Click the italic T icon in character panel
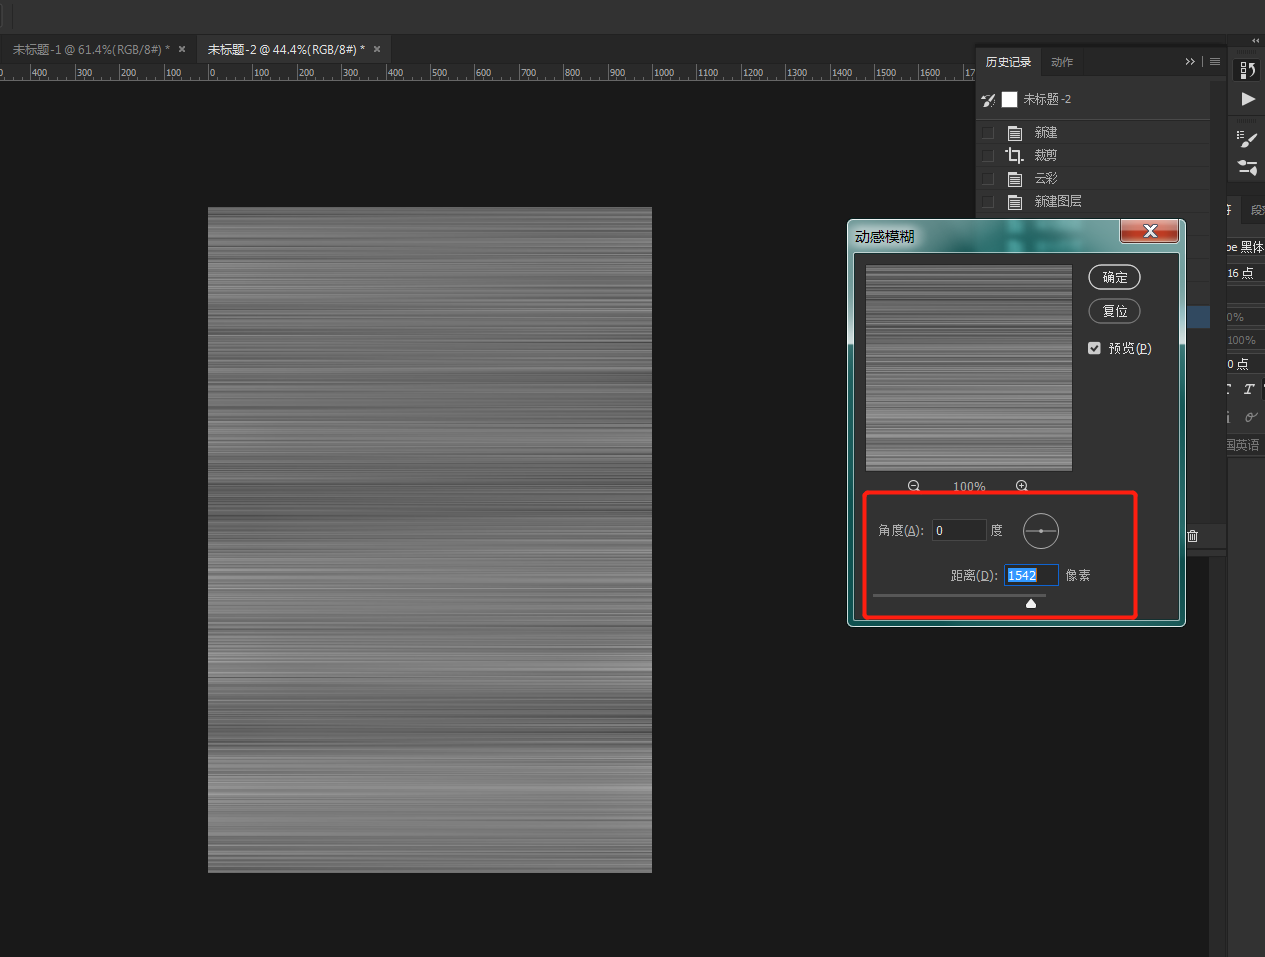 (1248, 389)
